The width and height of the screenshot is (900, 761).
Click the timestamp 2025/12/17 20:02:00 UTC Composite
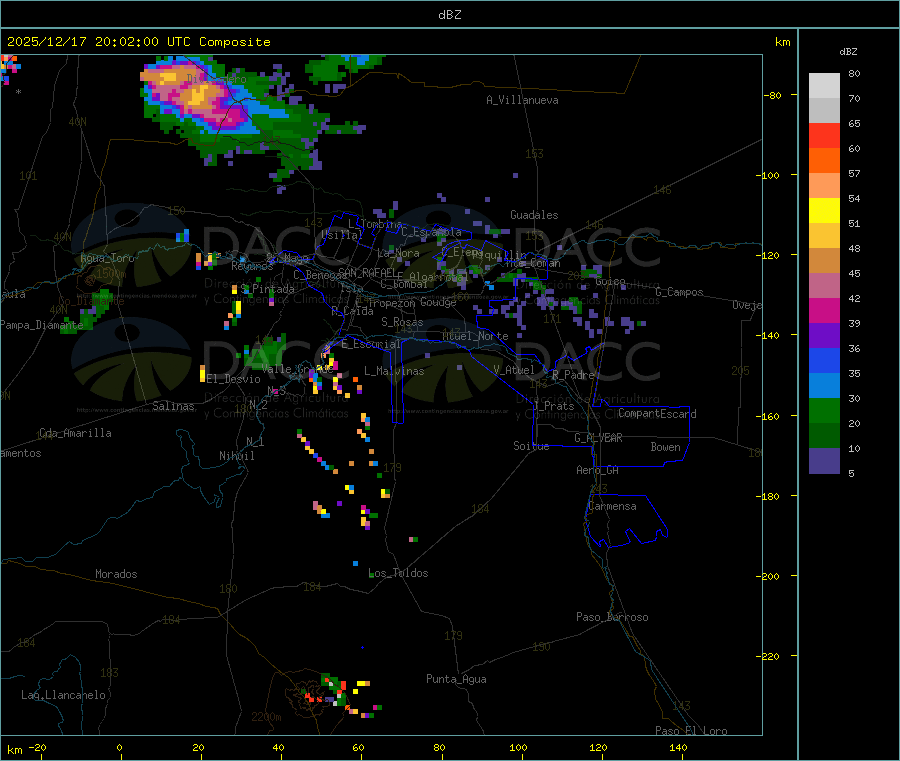pos(138,42)
